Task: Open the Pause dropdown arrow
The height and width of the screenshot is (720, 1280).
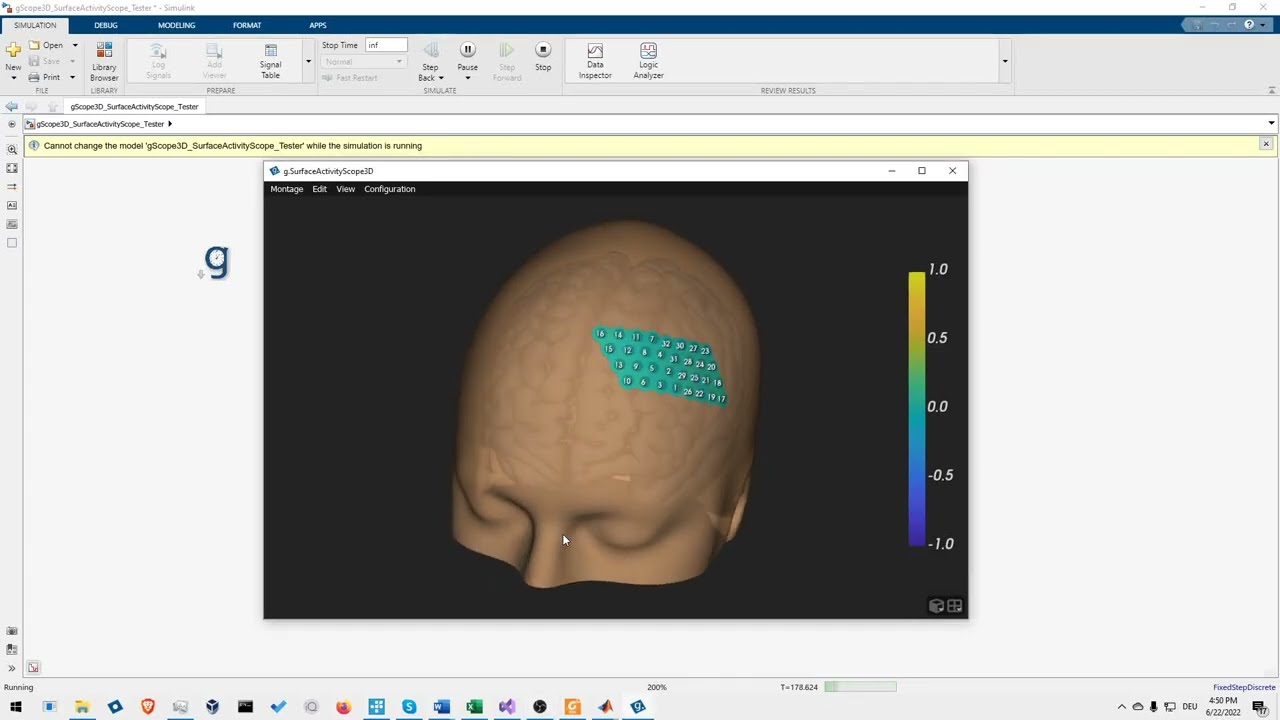Action: (x=467, y=78)
